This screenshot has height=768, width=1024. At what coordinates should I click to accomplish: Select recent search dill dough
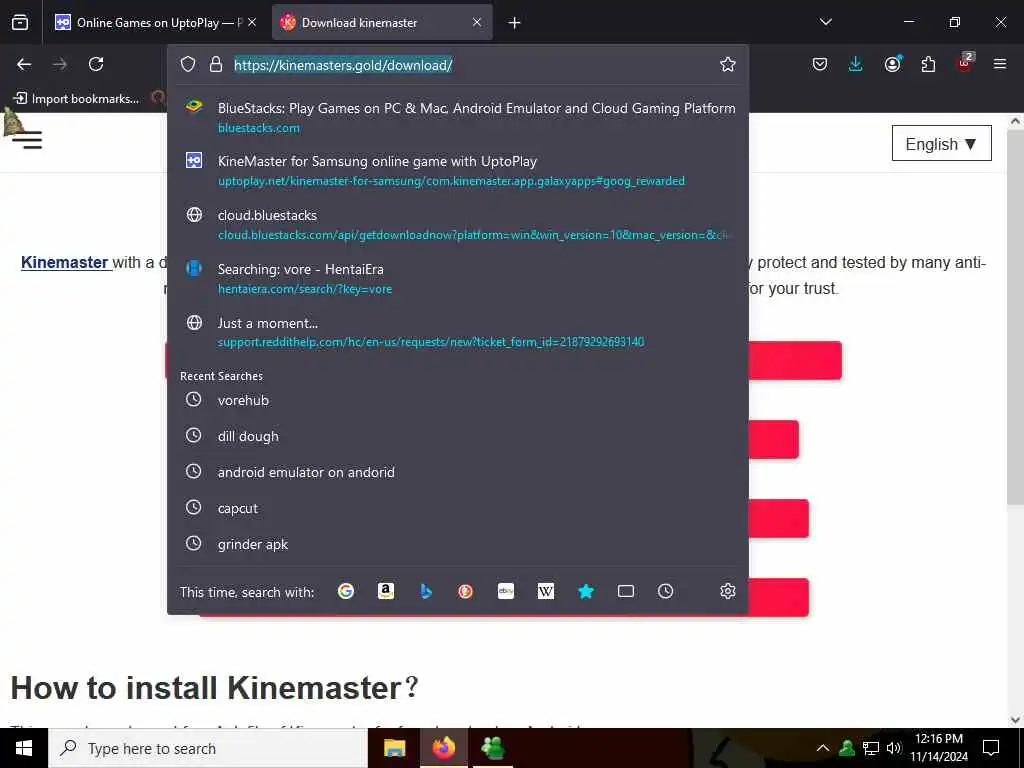pyautogui.click(x=457, y=436)
